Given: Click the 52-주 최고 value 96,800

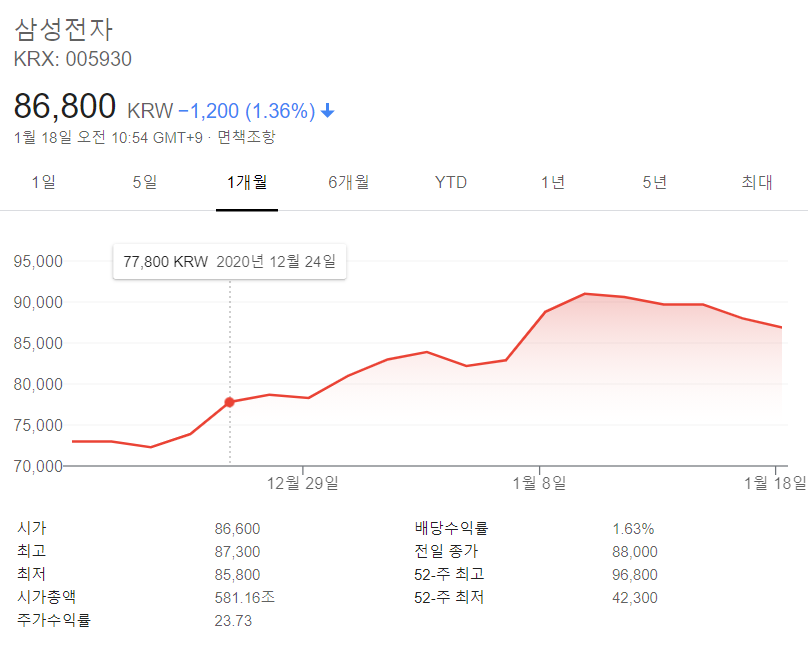Looking at the screenshot, I should [x=635, y=575].
